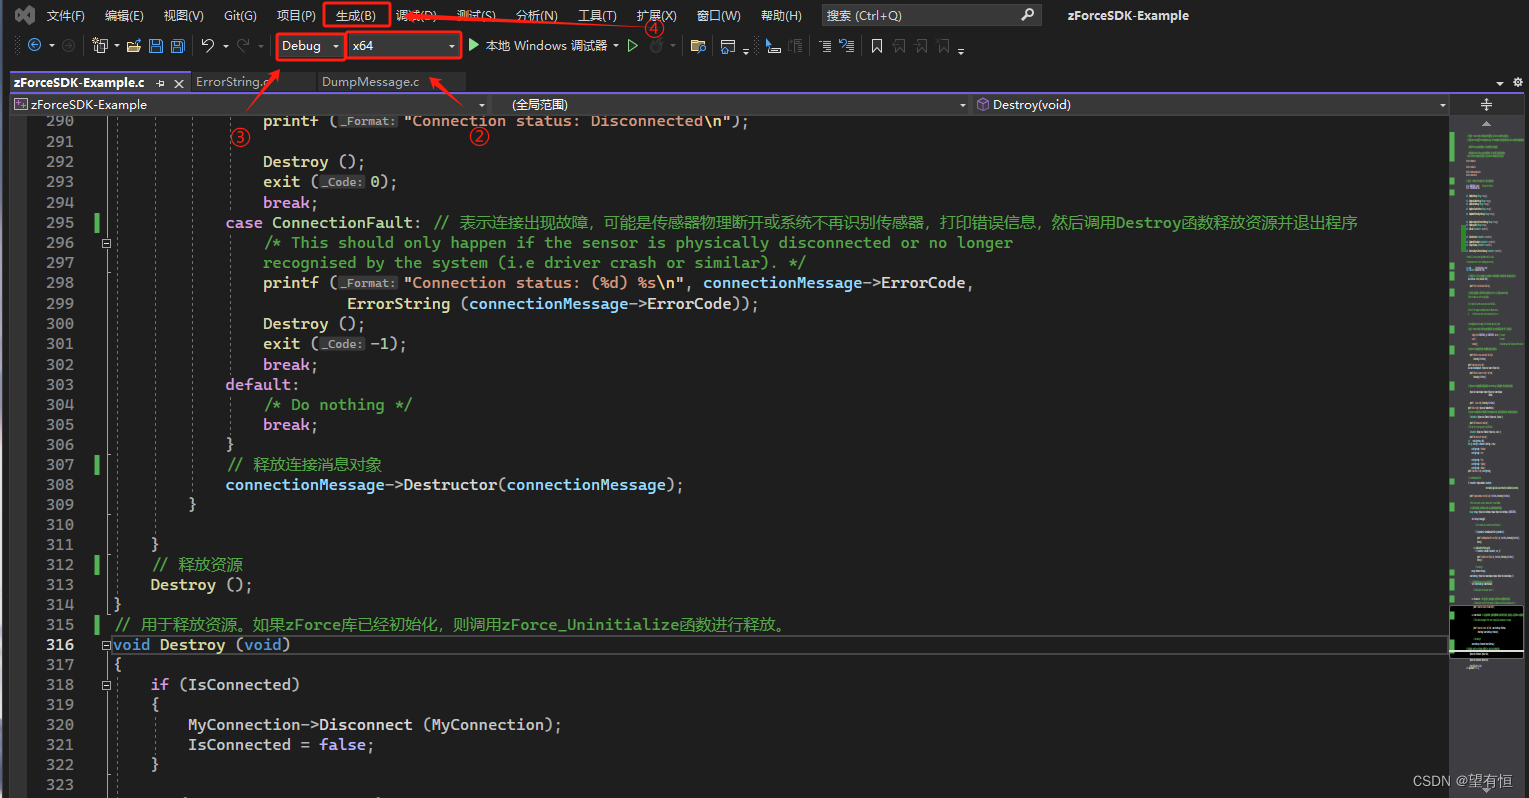Image resolution: width=1529 pixels, height=798 pixels.
Task: Open find in files folder-search icon
Action: [x=698, y=46]
